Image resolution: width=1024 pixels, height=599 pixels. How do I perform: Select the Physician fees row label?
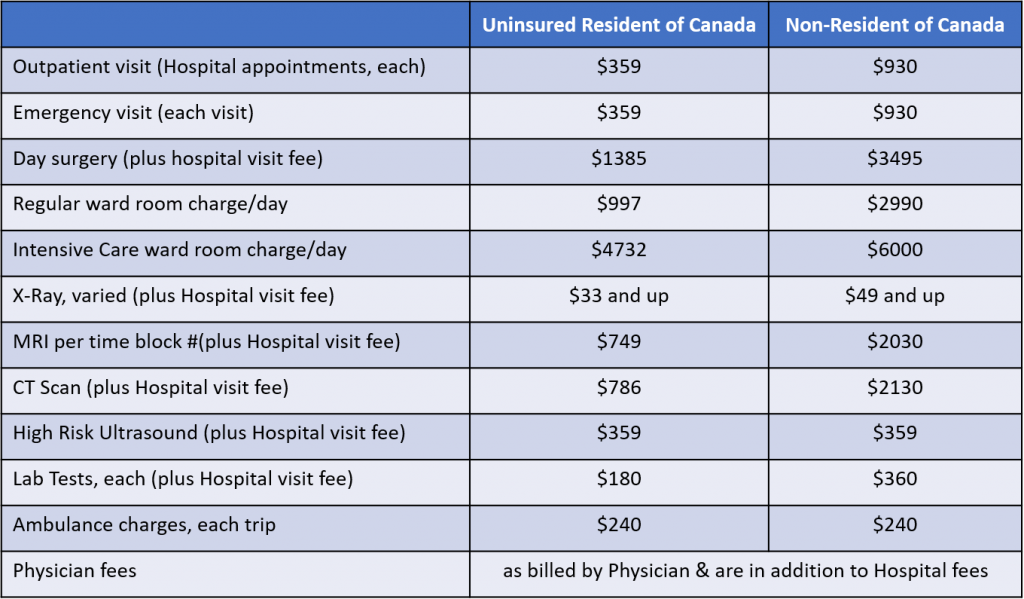pyautogui.click(x=74, y=571)
